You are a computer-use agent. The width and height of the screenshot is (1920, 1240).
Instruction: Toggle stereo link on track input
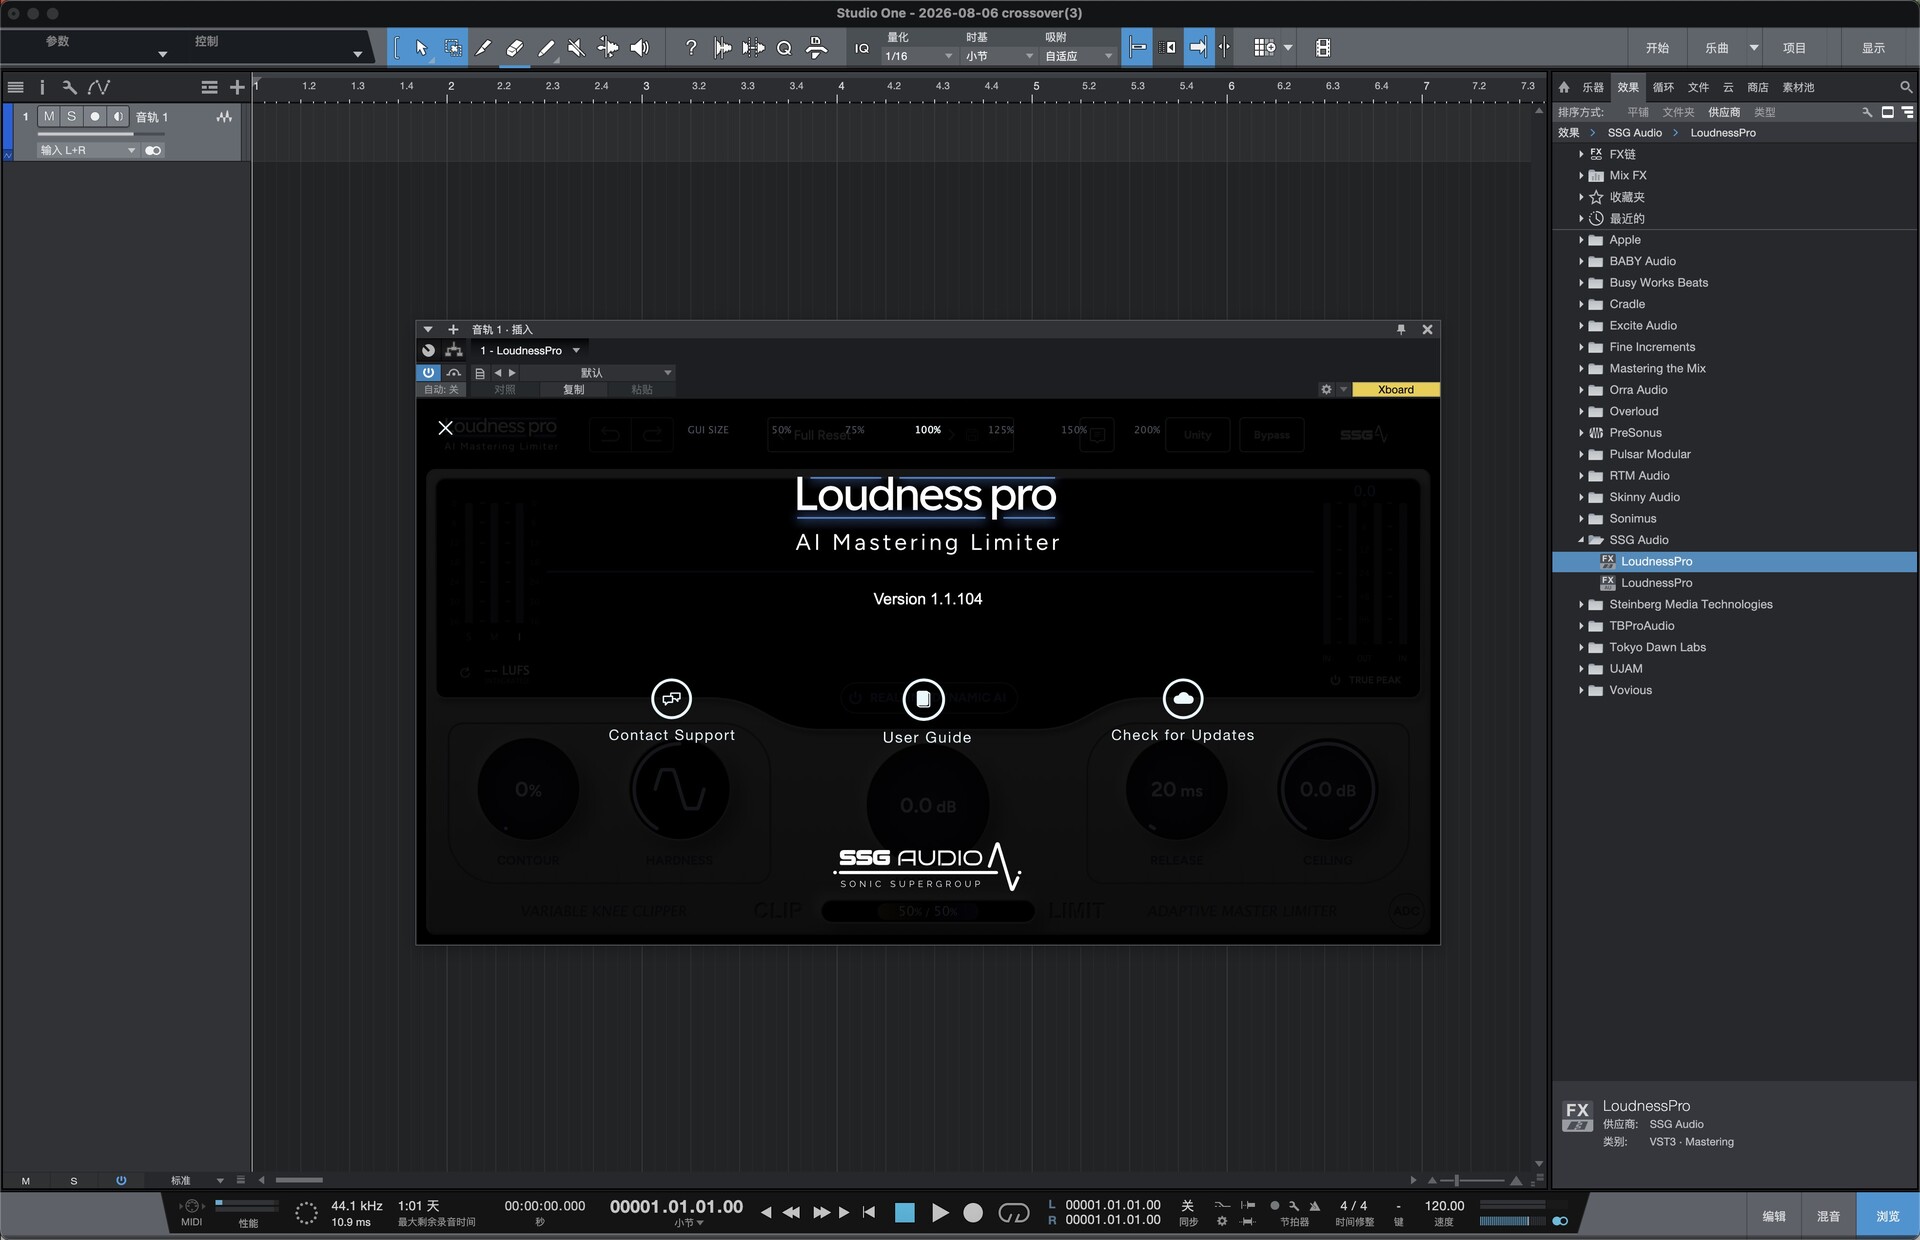(153, 150)
